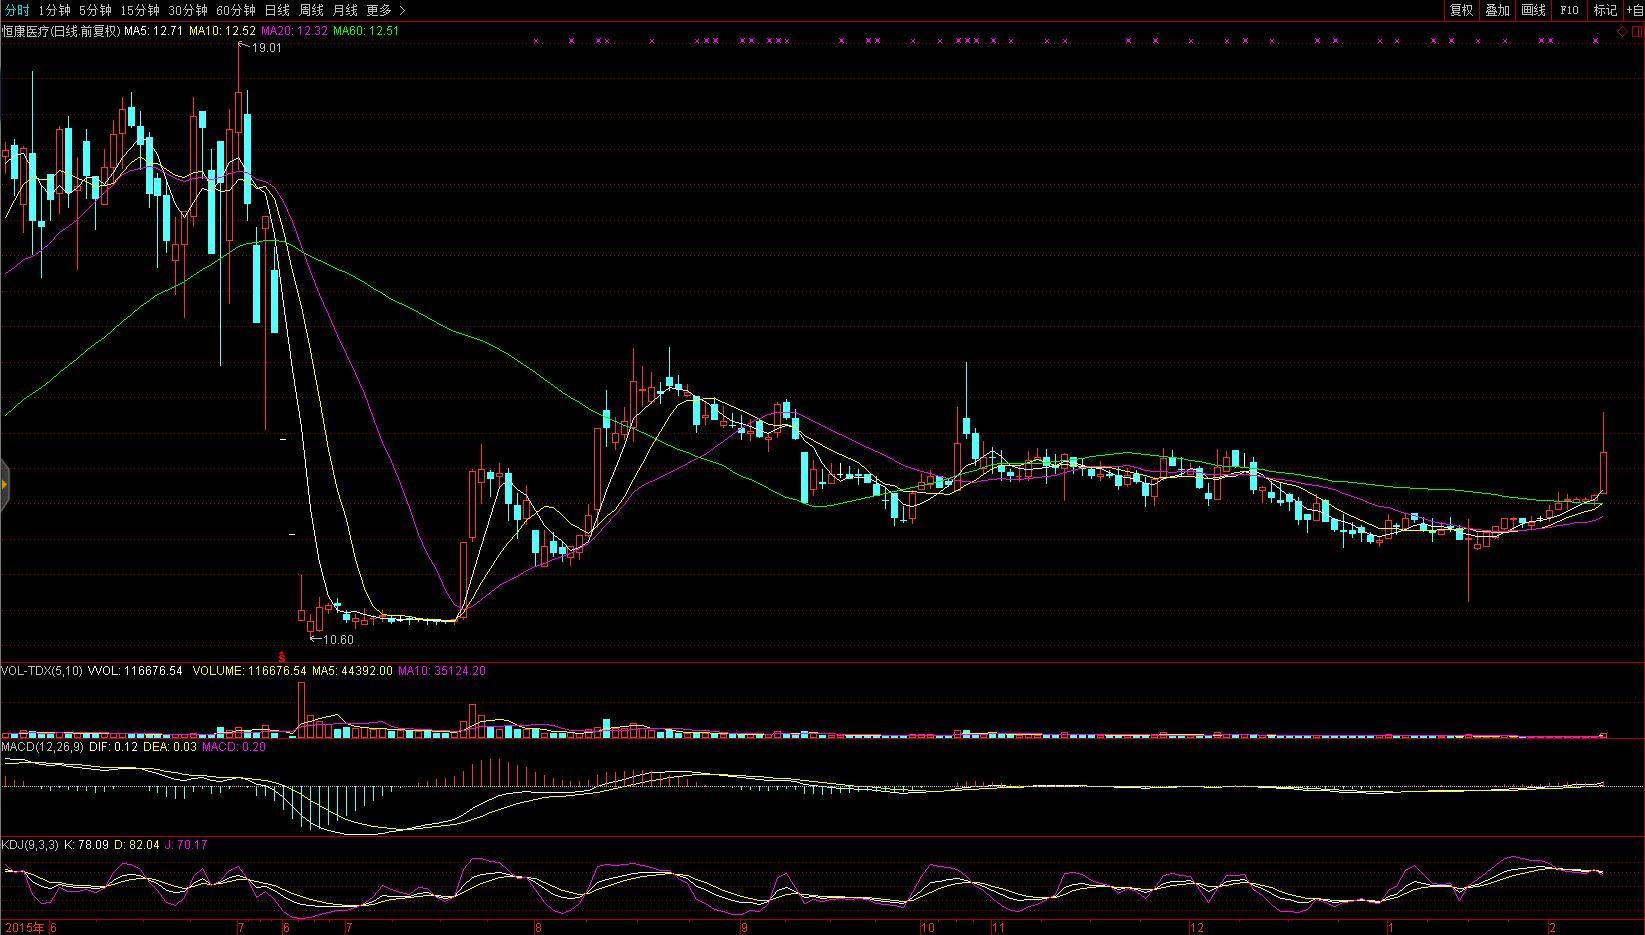Expand the 更多 more-periods menu
This screenshot has height=935, width=1645.
[x=386, y=10]
